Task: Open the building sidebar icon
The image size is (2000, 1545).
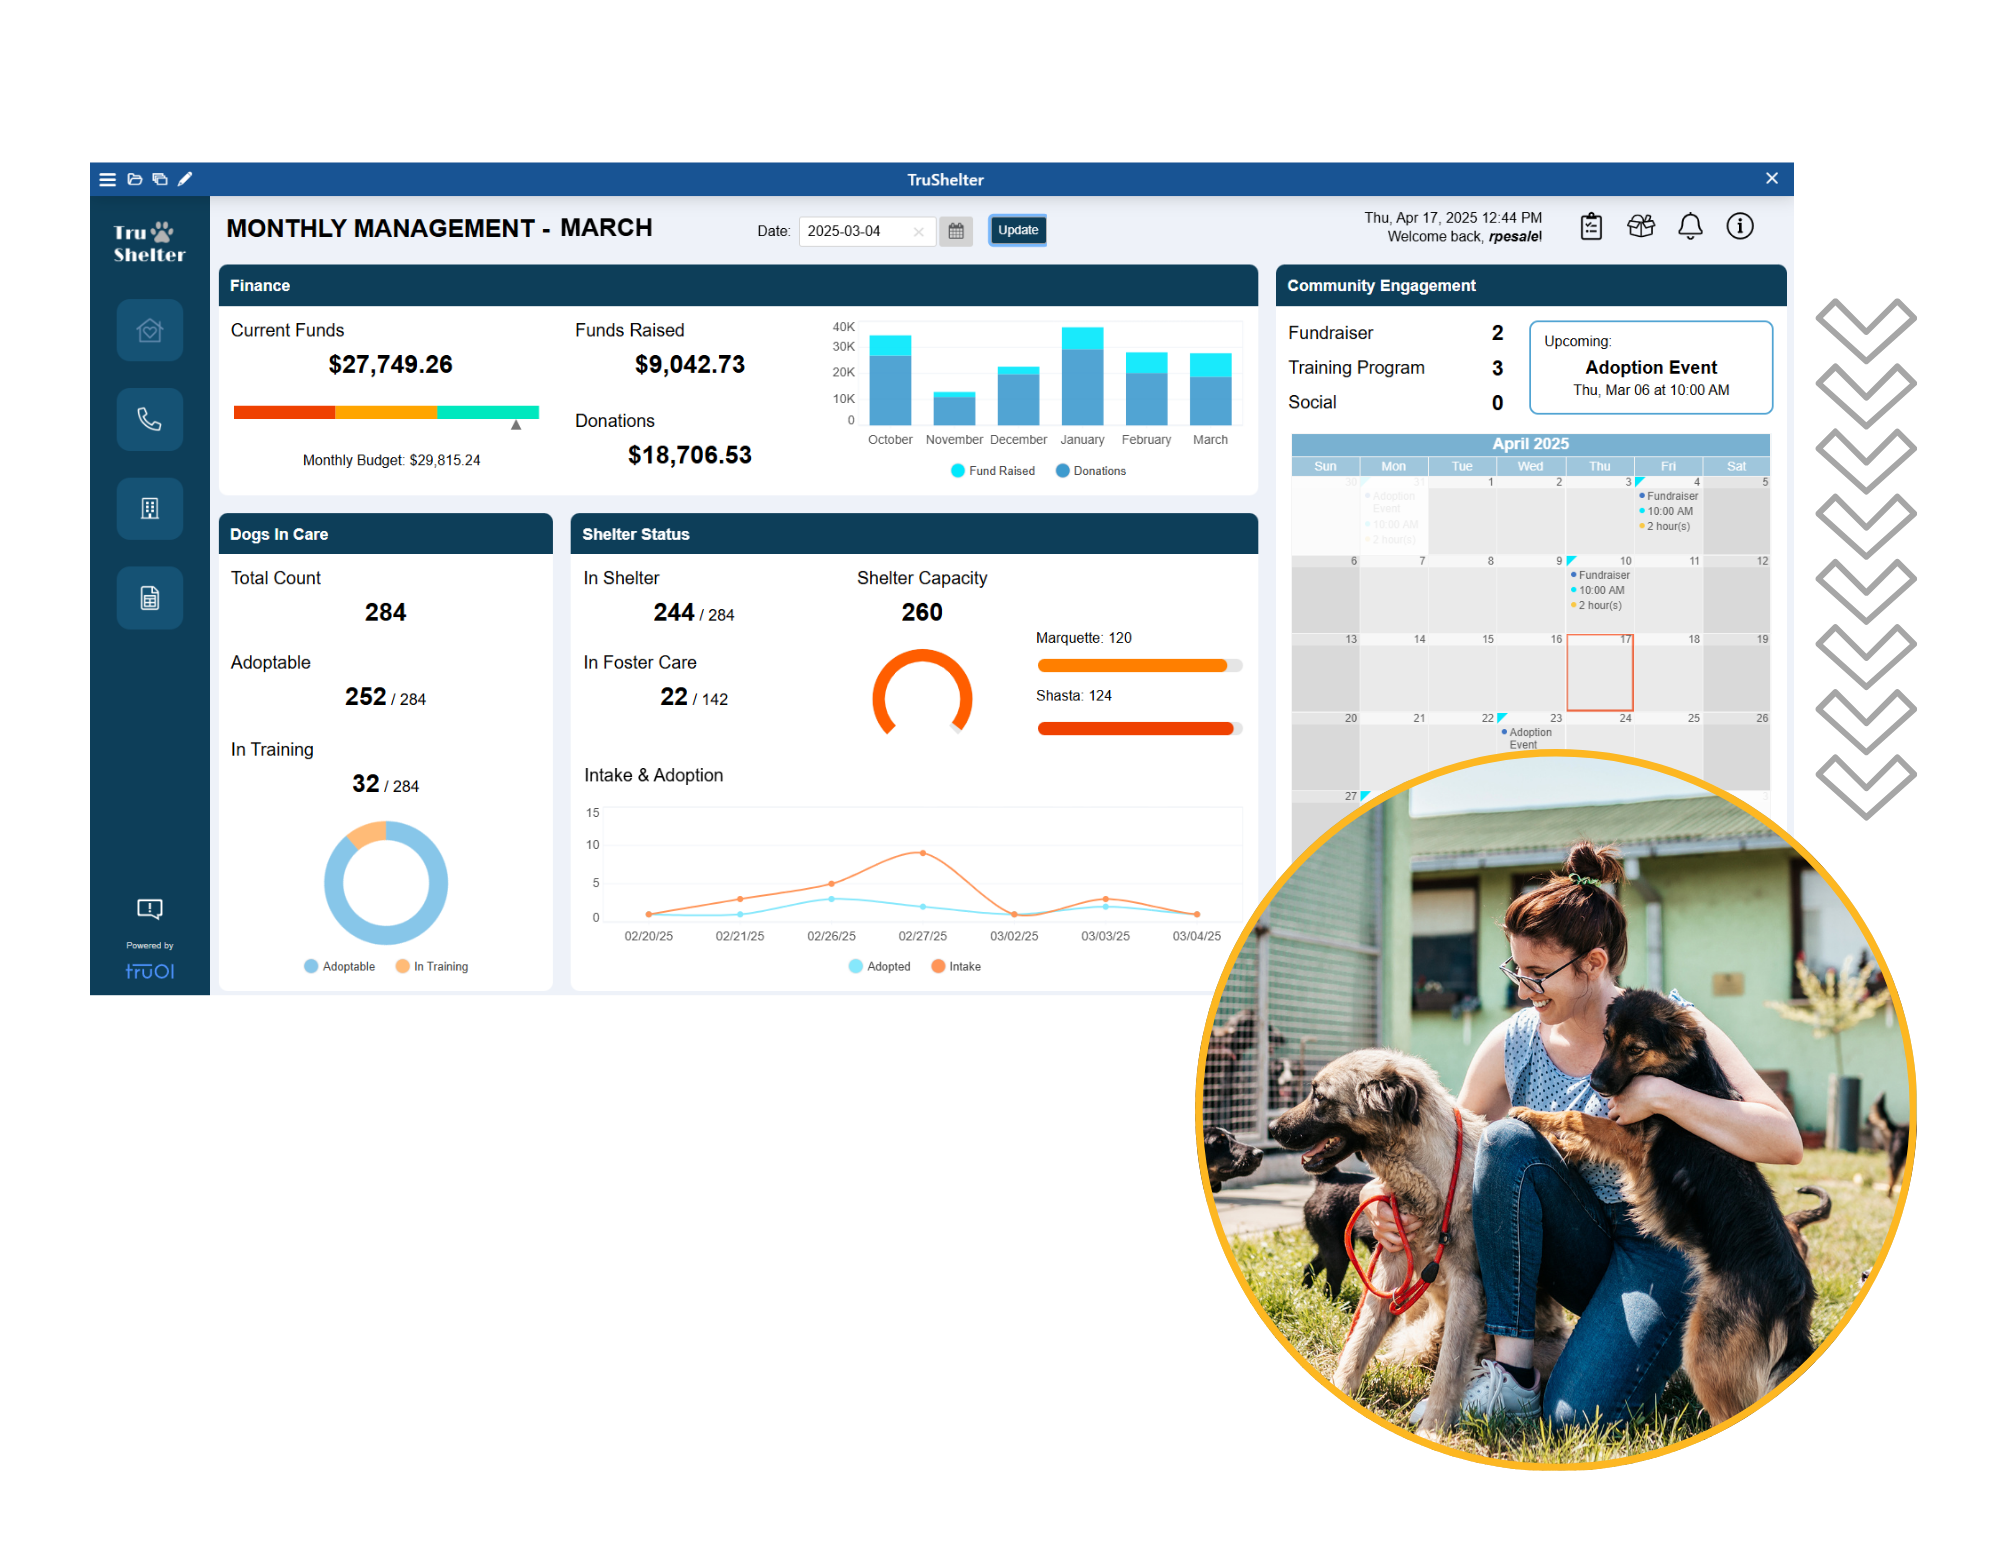Action: (x=150, y=509)
